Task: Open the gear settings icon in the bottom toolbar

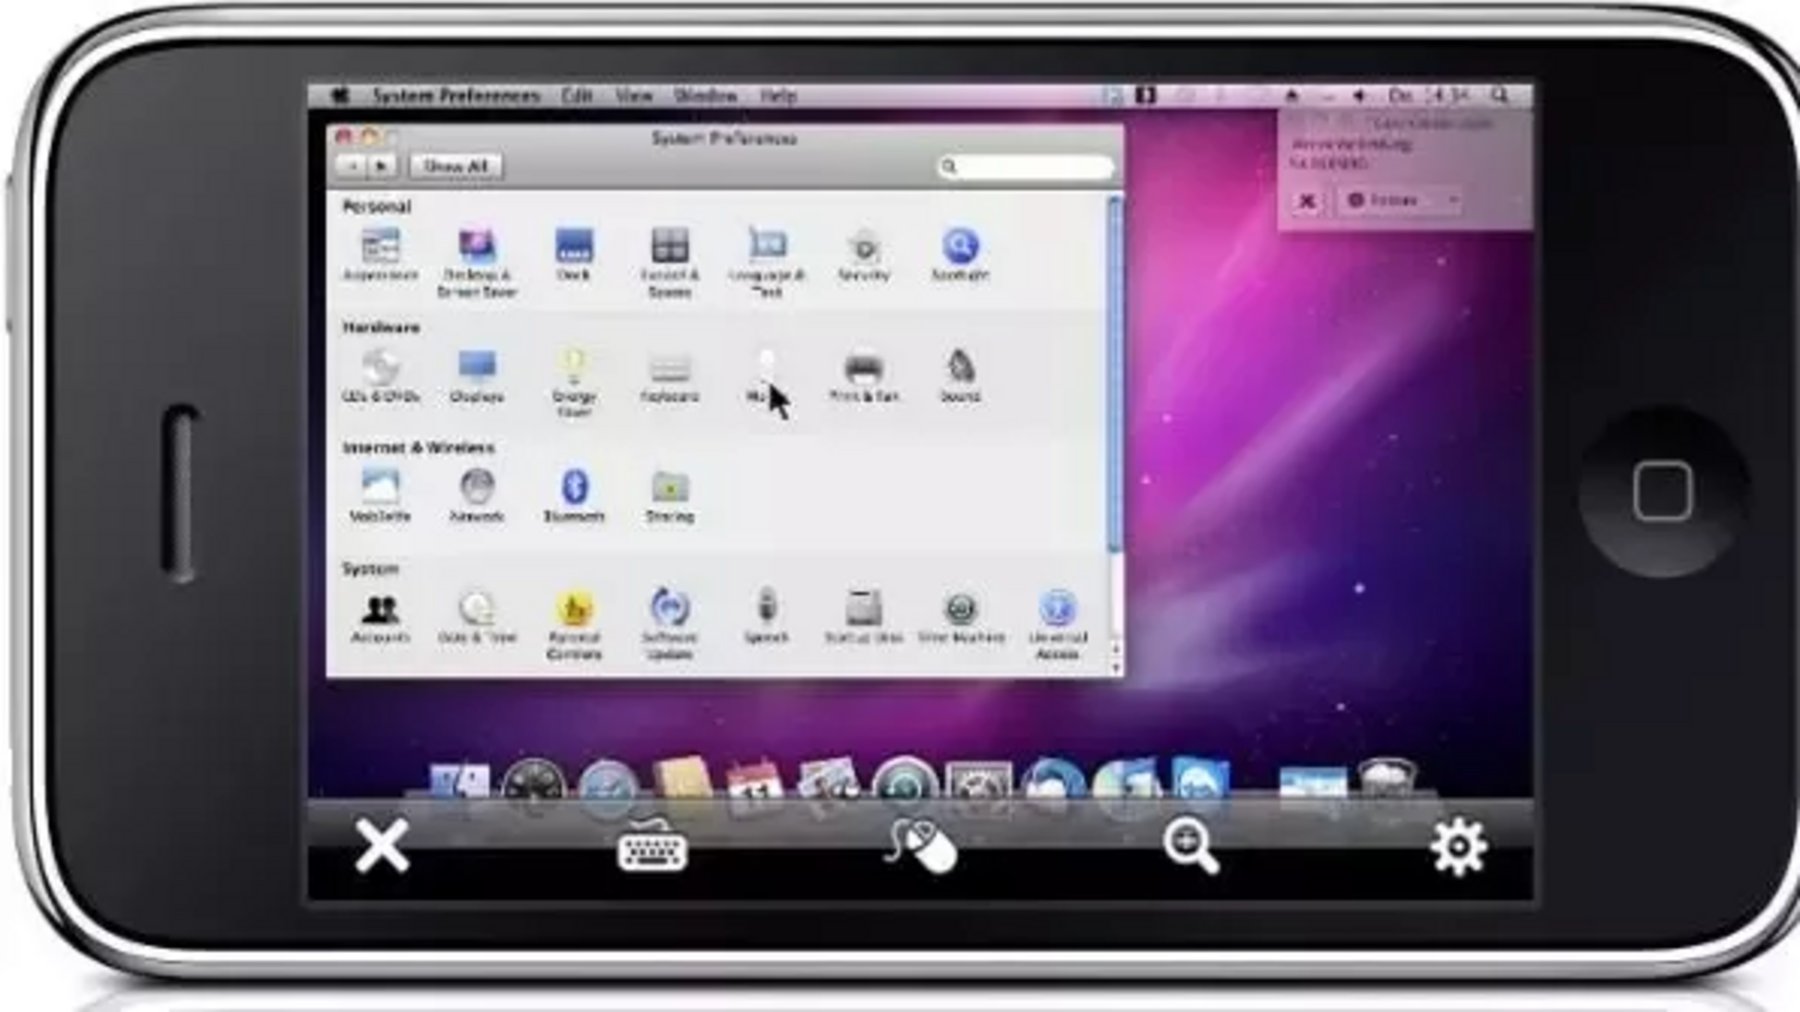Action: point(1458,848)
